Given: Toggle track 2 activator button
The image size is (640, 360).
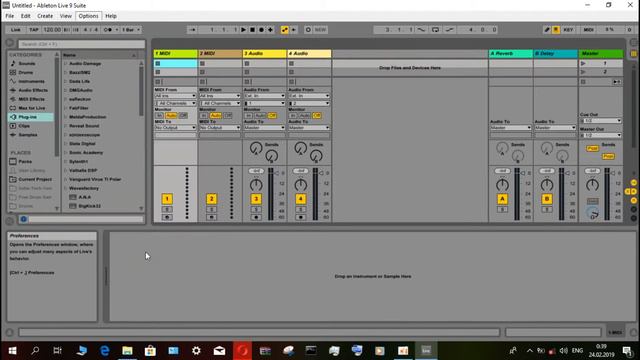Looking at the screenshot, I should click(211, 199).
